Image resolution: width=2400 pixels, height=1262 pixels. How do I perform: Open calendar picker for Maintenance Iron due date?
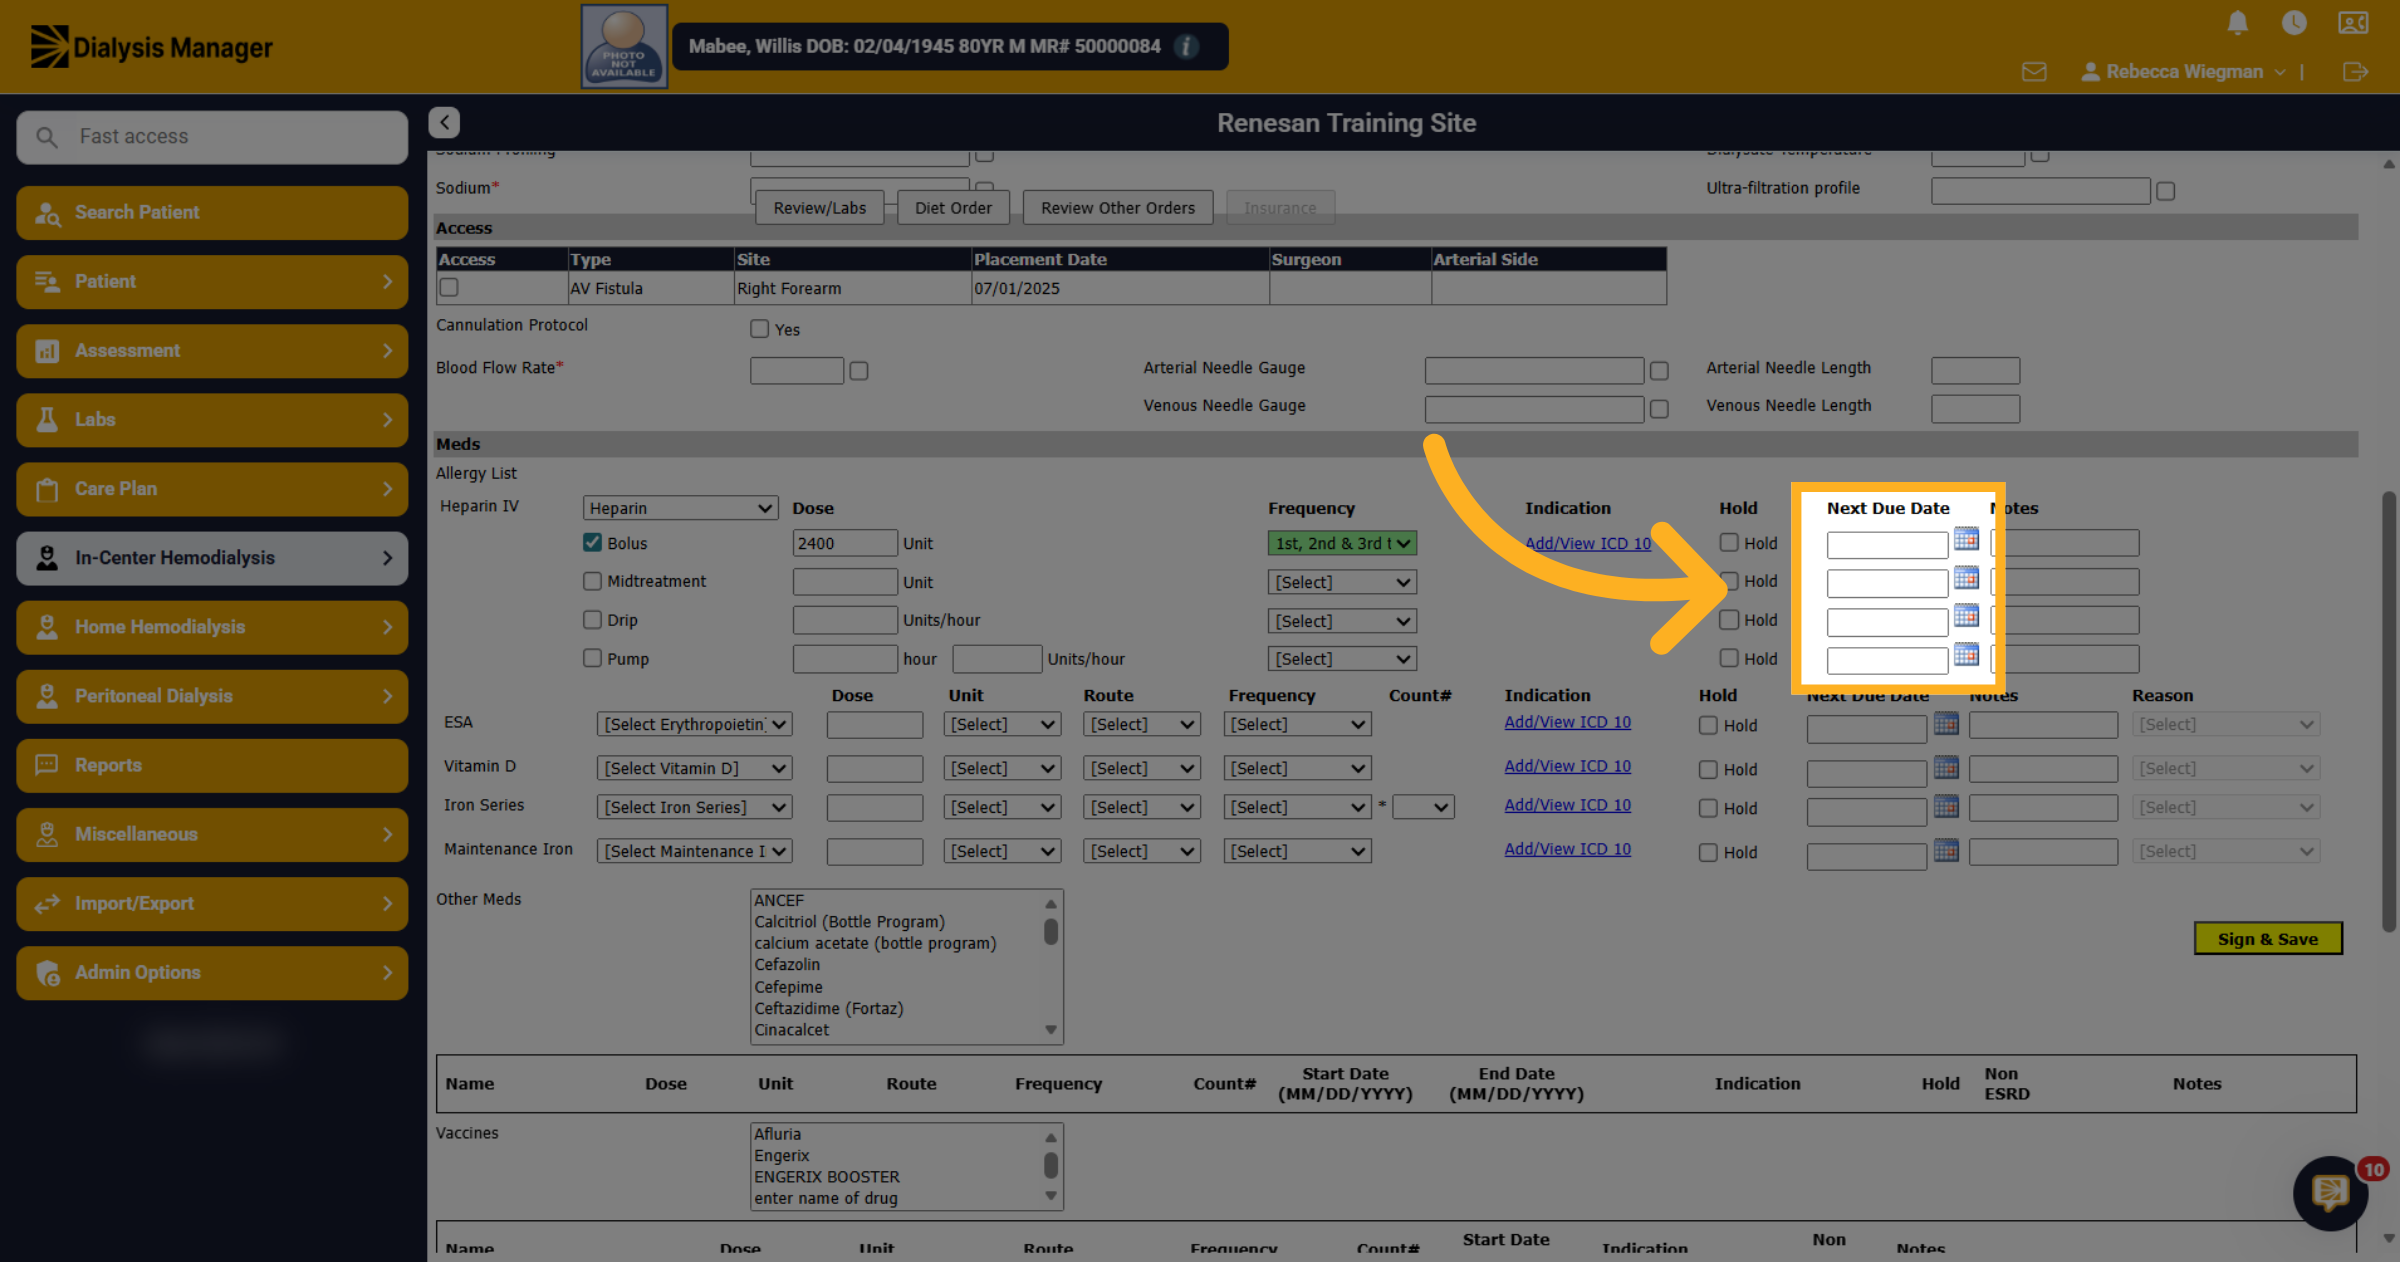[x=1946, y=850]
